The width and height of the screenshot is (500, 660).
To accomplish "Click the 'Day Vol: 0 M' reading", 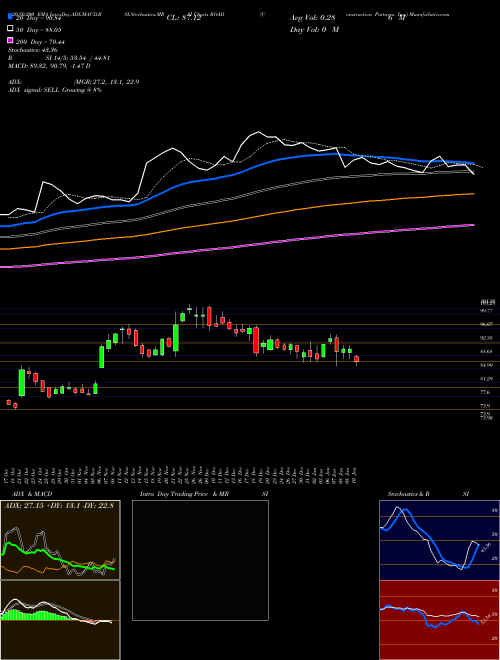I will point(314,30).
